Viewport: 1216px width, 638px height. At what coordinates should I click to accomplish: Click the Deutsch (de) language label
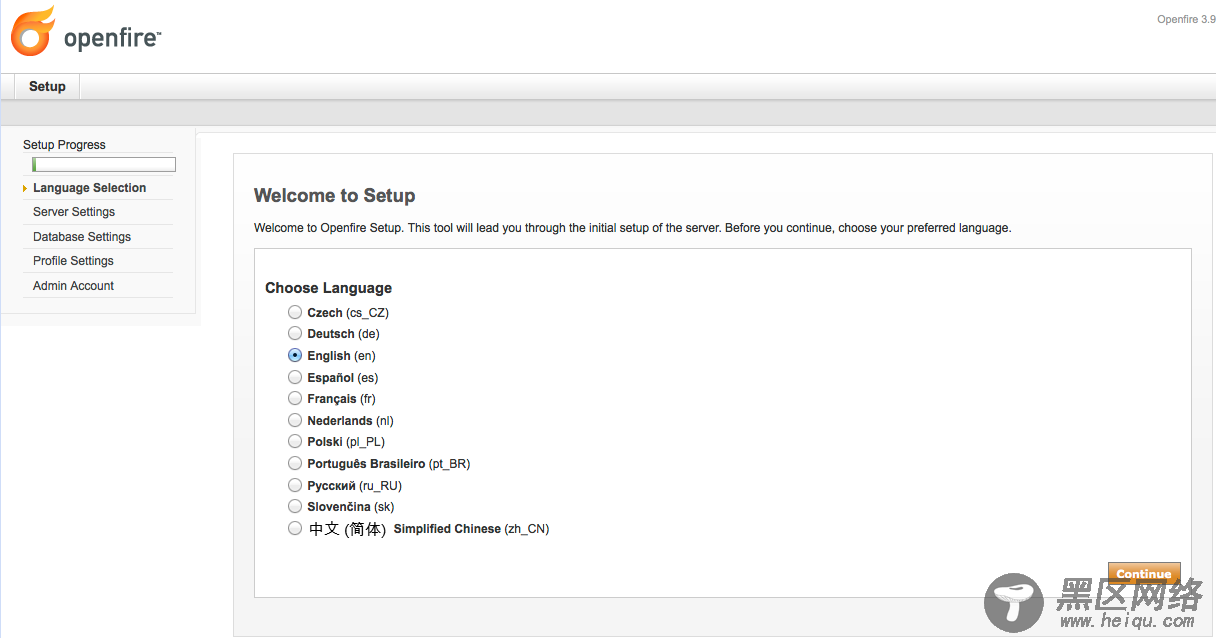tap(343, 334)
